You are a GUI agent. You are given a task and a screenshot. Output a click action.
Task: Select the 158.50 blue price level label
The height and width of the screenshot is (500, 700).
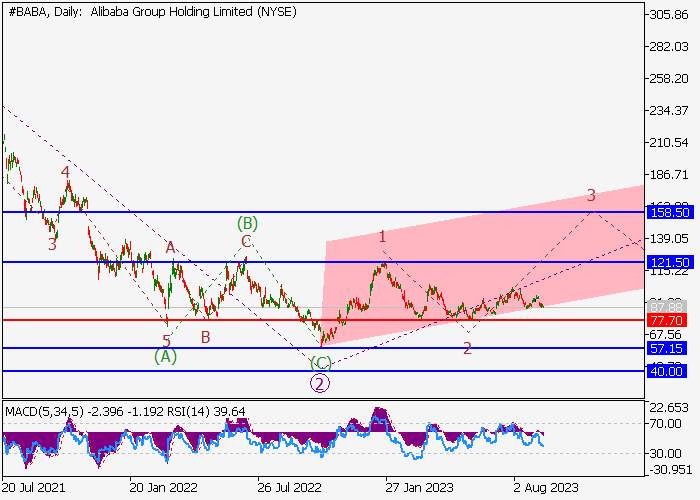click(670, 212)
